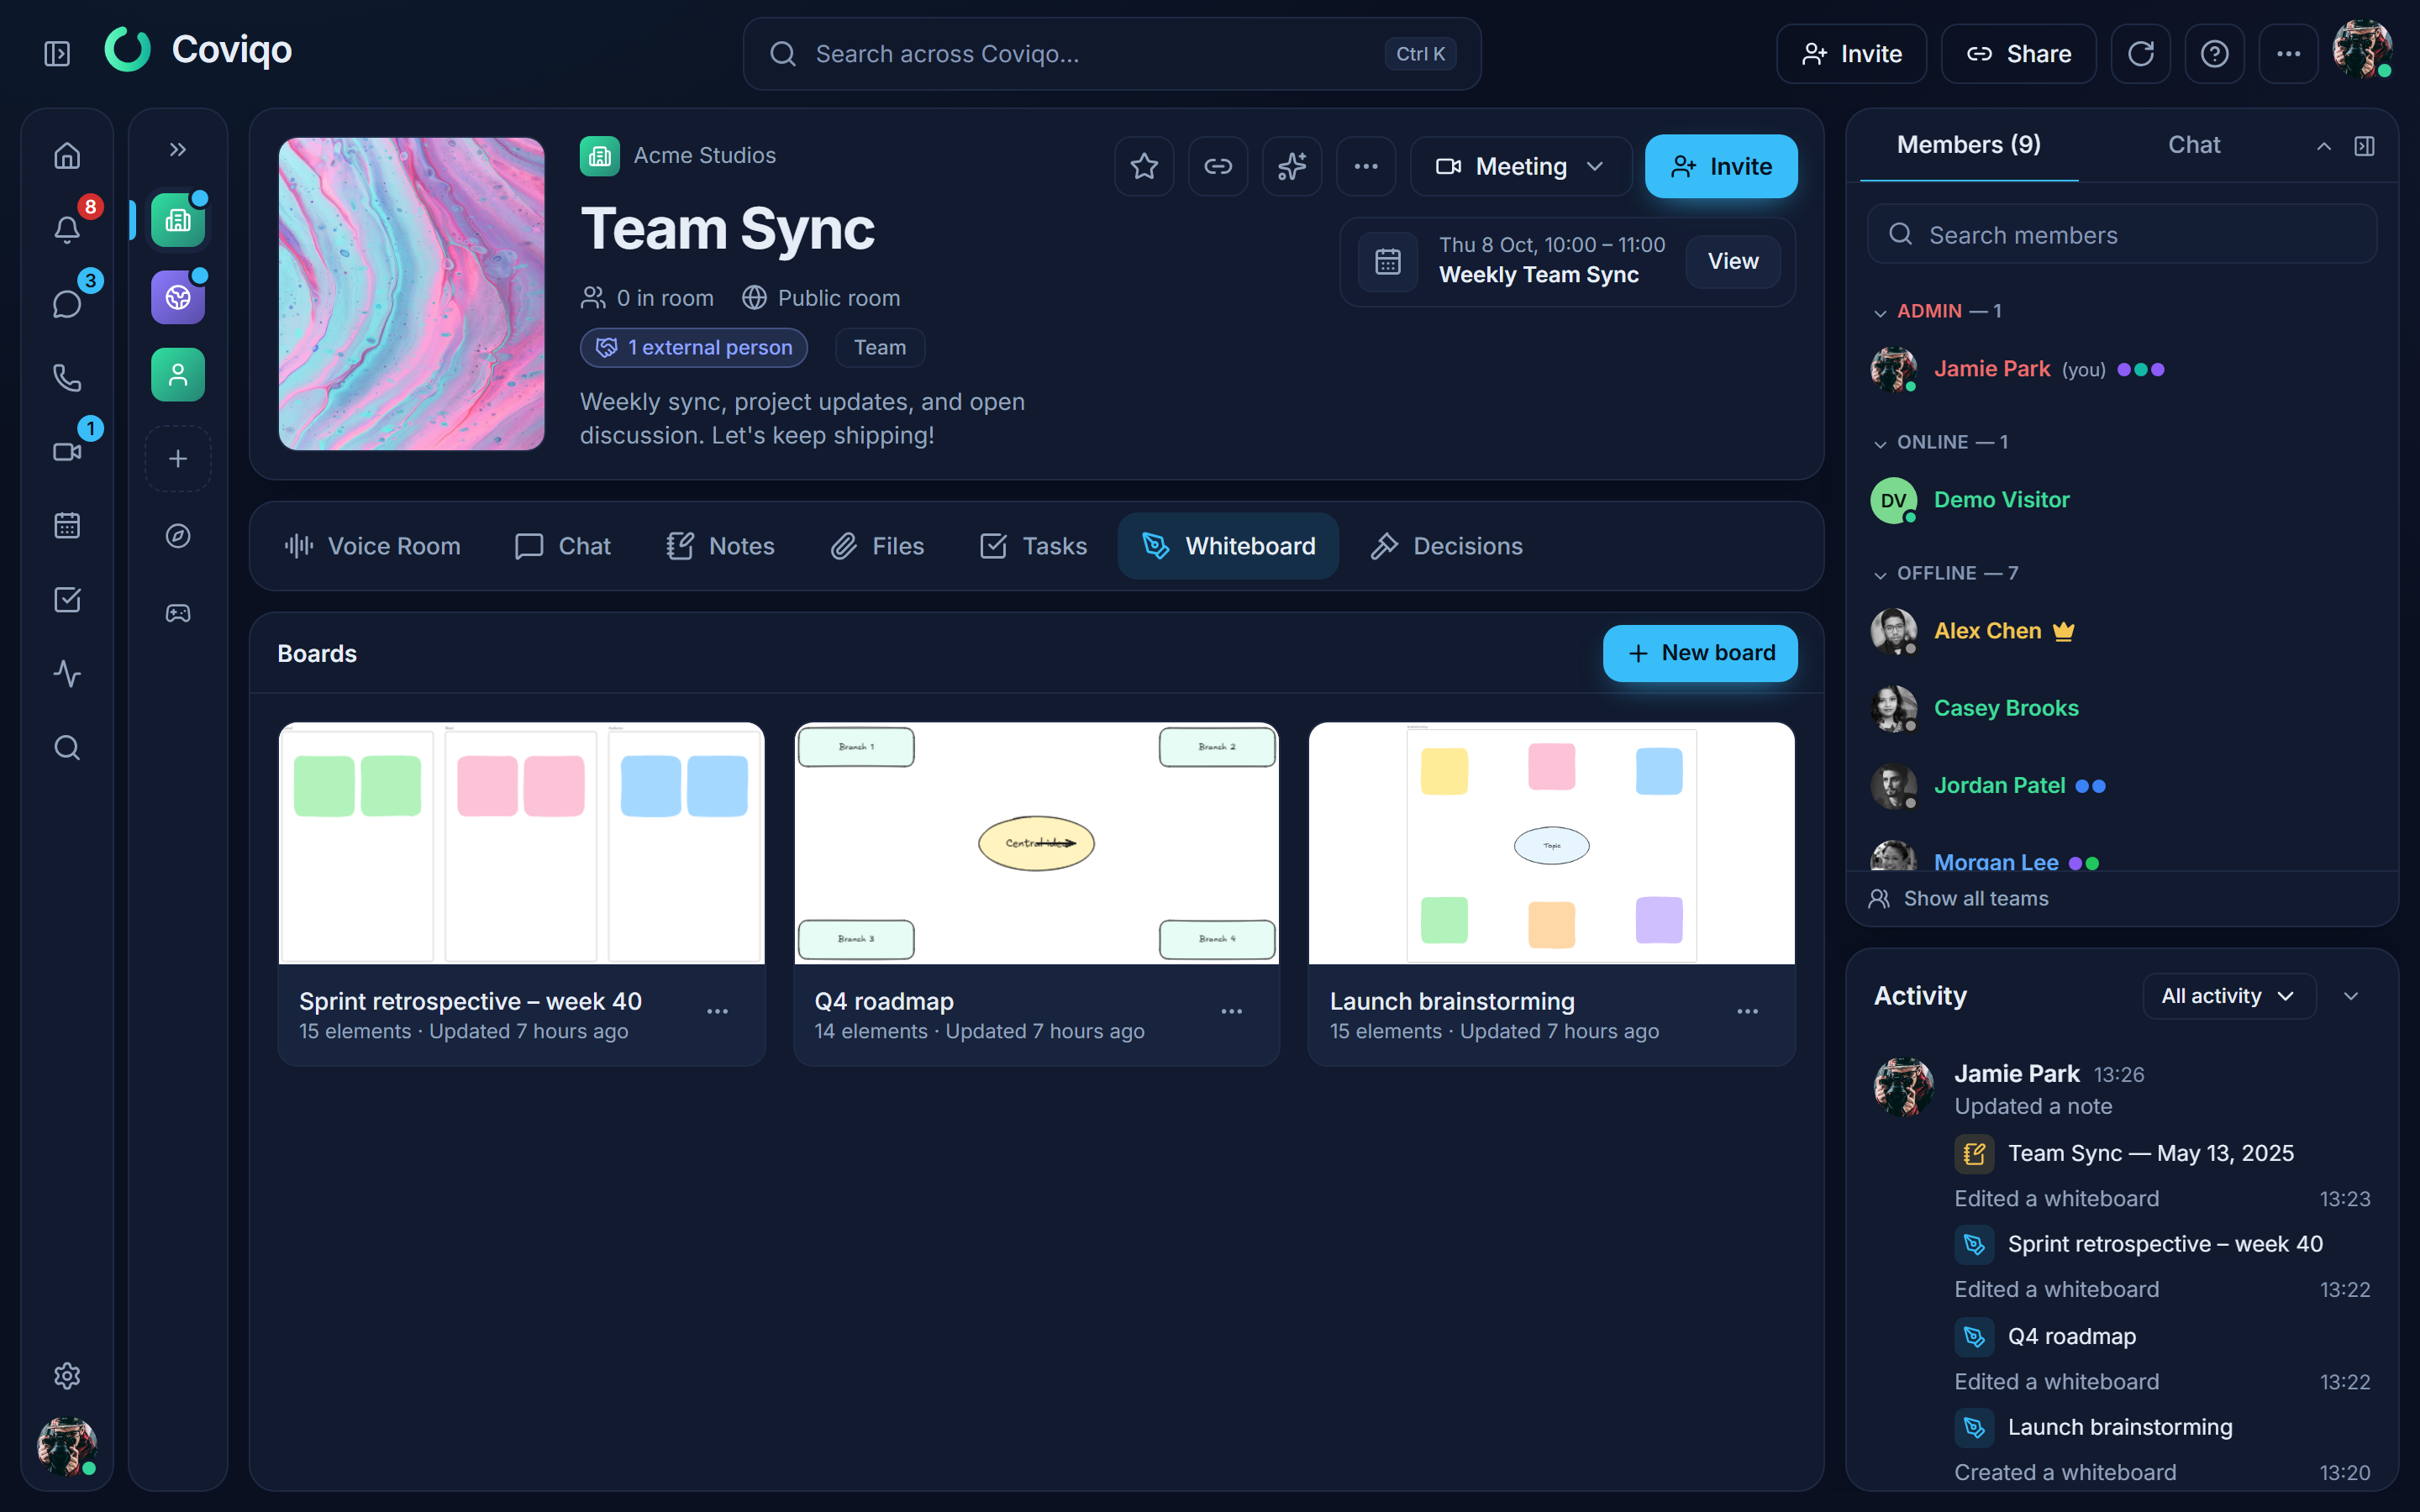Open the All activity filter dropdown
Image resolution: width=2420 pixels, height=1512 pixels.
(2229, 996)
